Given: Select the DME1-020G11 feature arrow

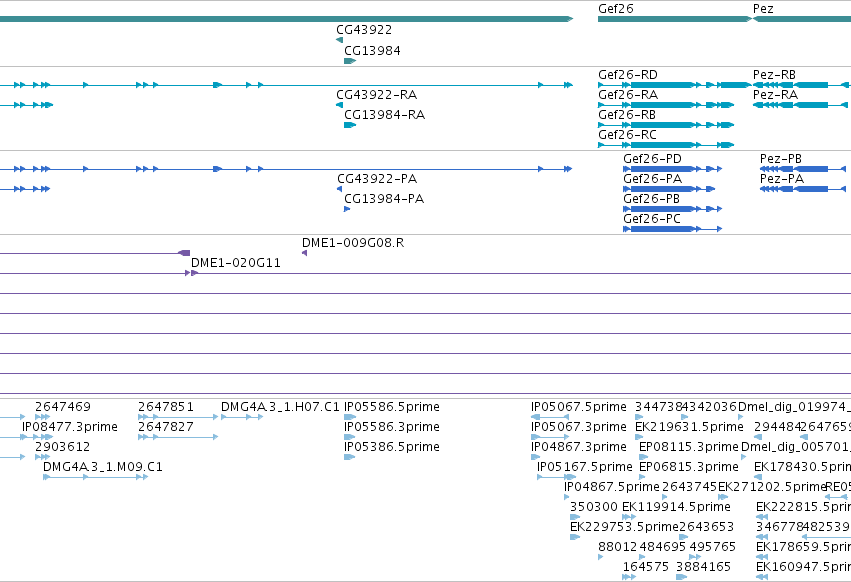Looking at the screenshot, I should tap(192, 273).
